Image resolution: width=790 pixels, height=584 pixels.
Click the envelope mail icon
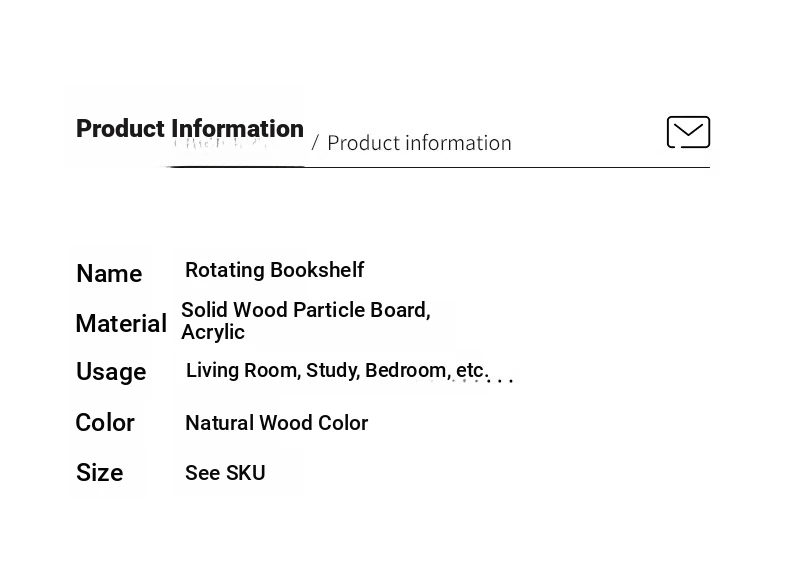[x=688, y=132]
